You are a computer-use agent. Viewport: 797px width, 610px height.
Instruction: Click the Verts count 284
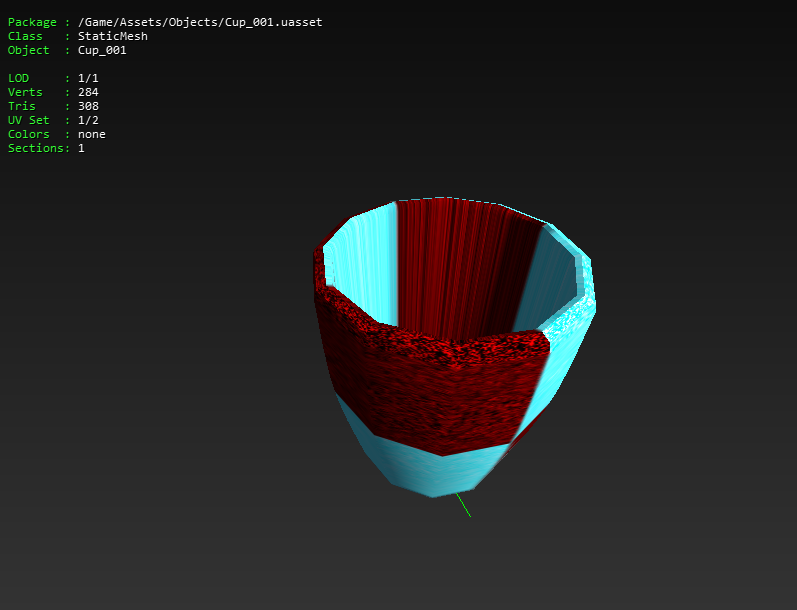click(x=88, y=92)
